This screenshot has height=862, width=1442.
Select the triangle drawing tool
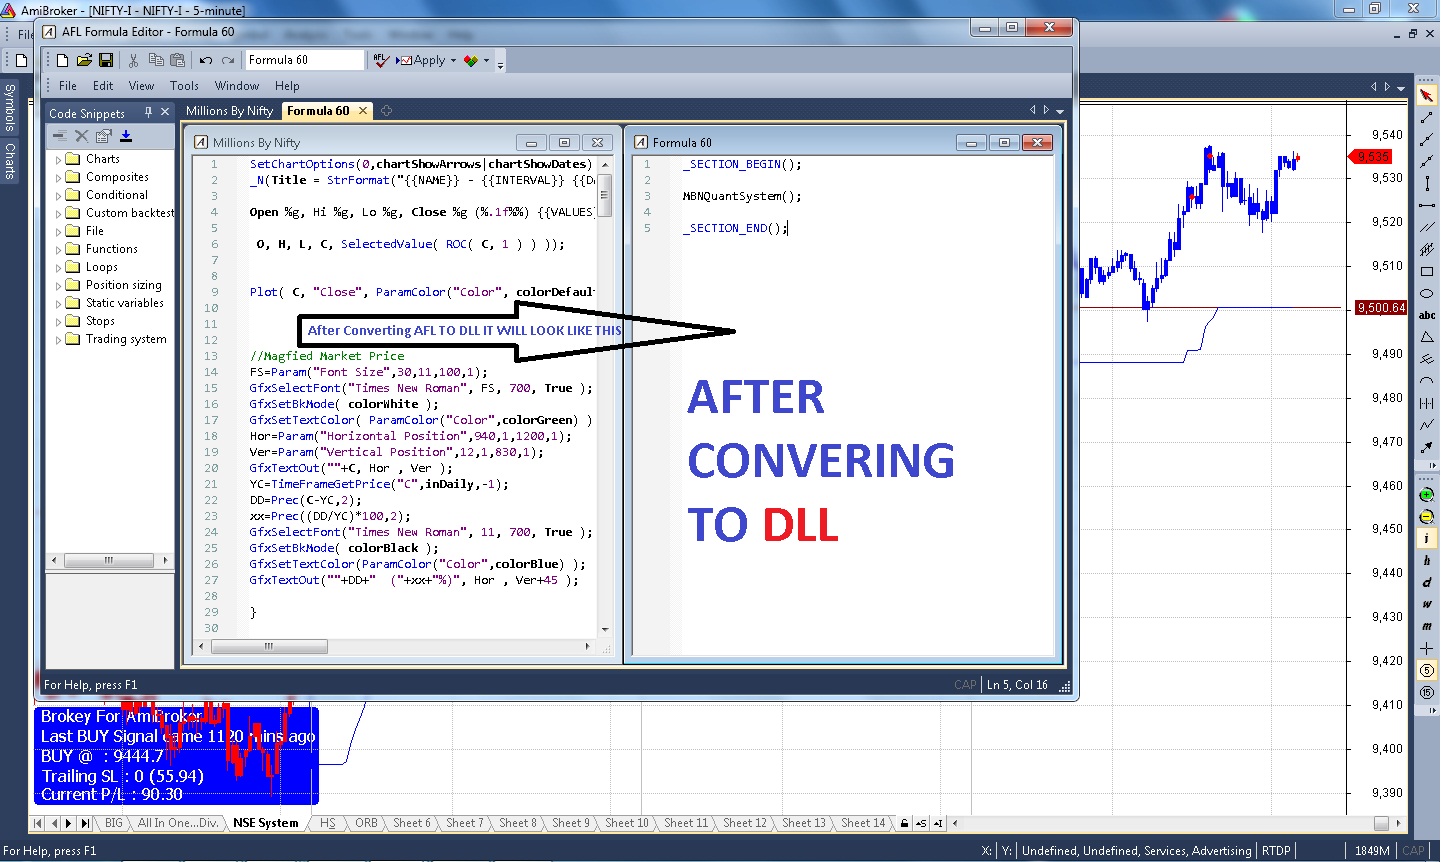click(1427, 338)
